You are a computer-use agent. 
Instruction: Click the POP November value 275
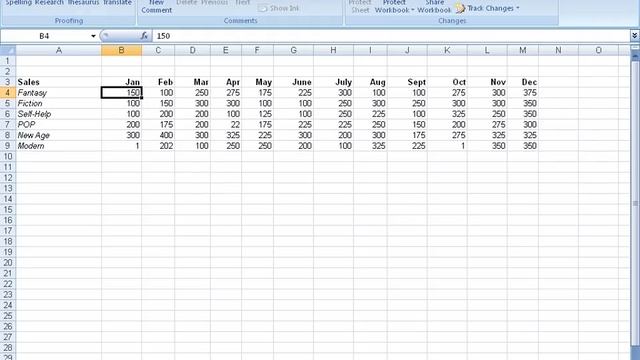coord(487,124)
